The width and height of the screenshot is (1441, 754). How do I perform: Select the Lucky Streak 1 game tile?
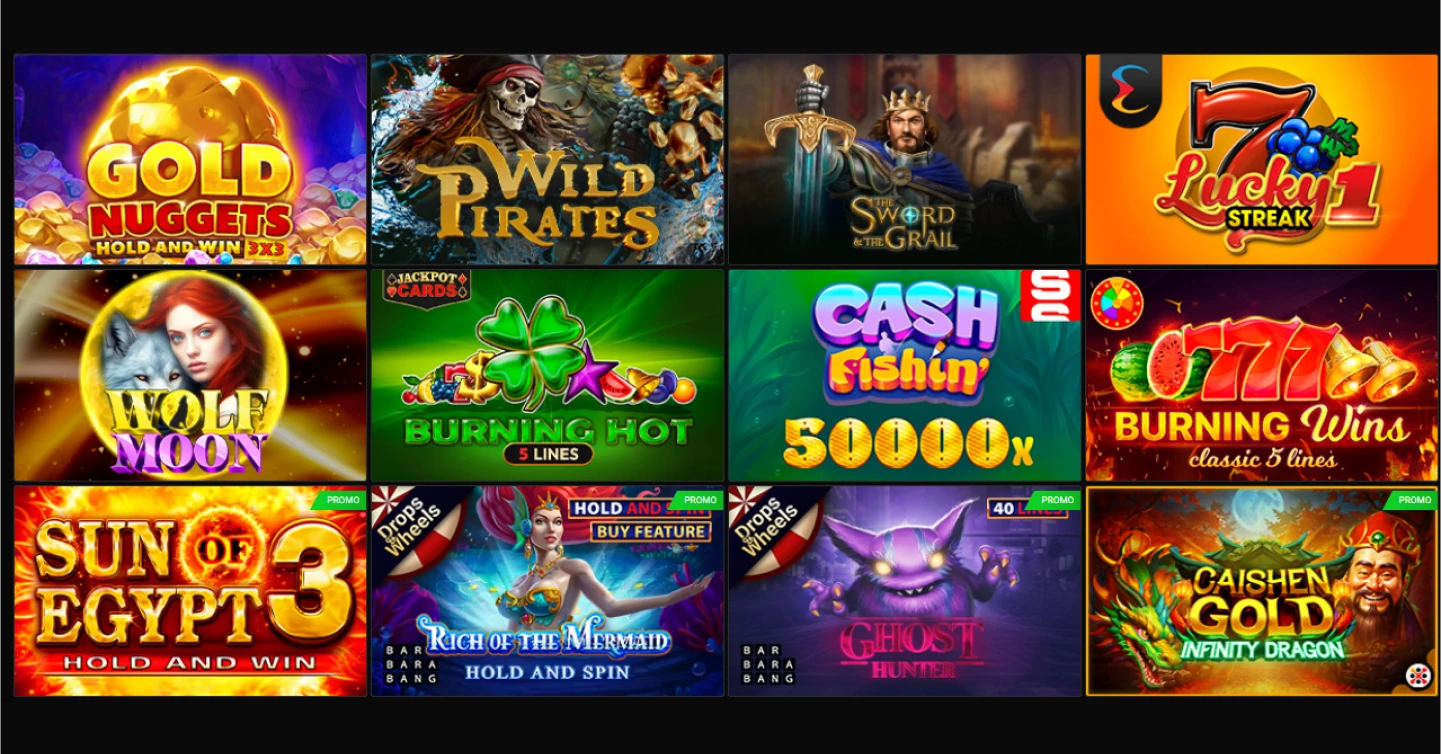pos(1261,159)
